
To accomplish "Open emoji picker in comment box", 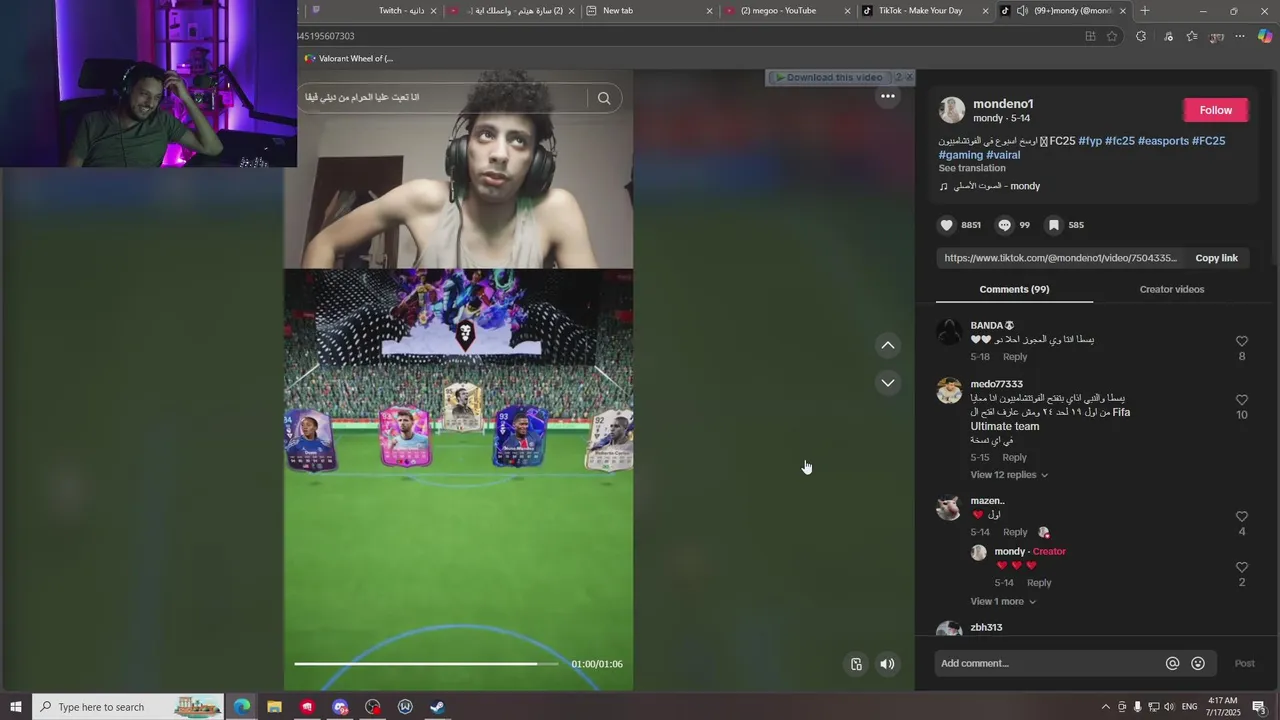I will [1198, 663].
